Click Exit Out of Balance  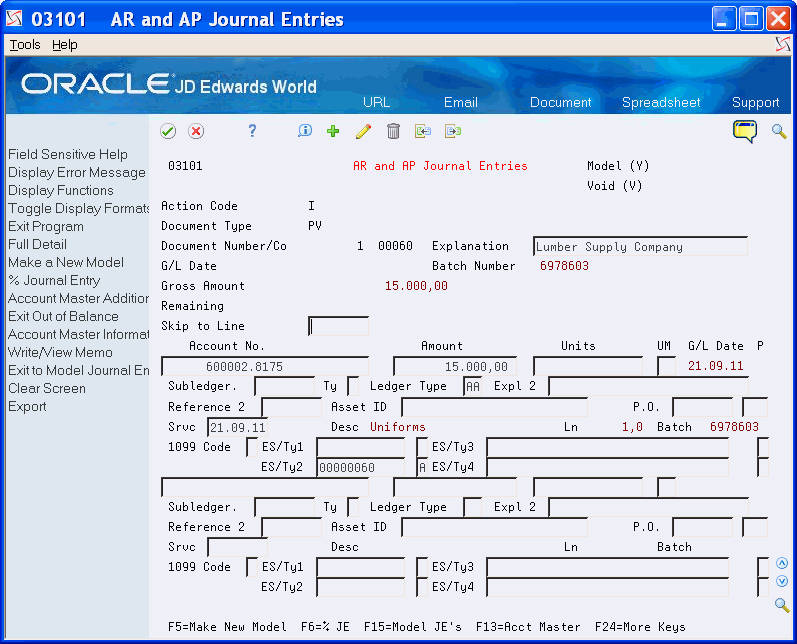[x=63, y=316]
